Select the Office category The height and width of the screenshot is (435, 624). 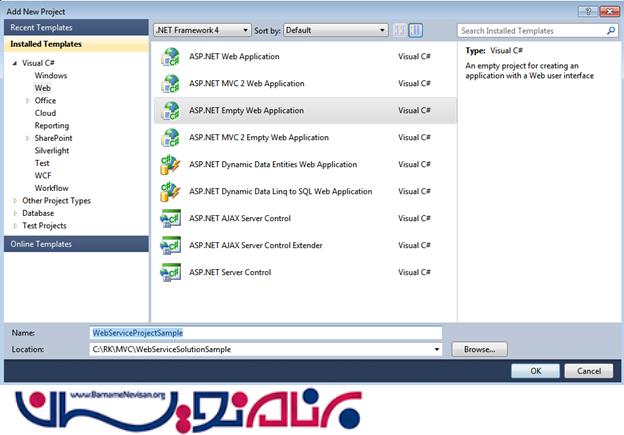45,101
